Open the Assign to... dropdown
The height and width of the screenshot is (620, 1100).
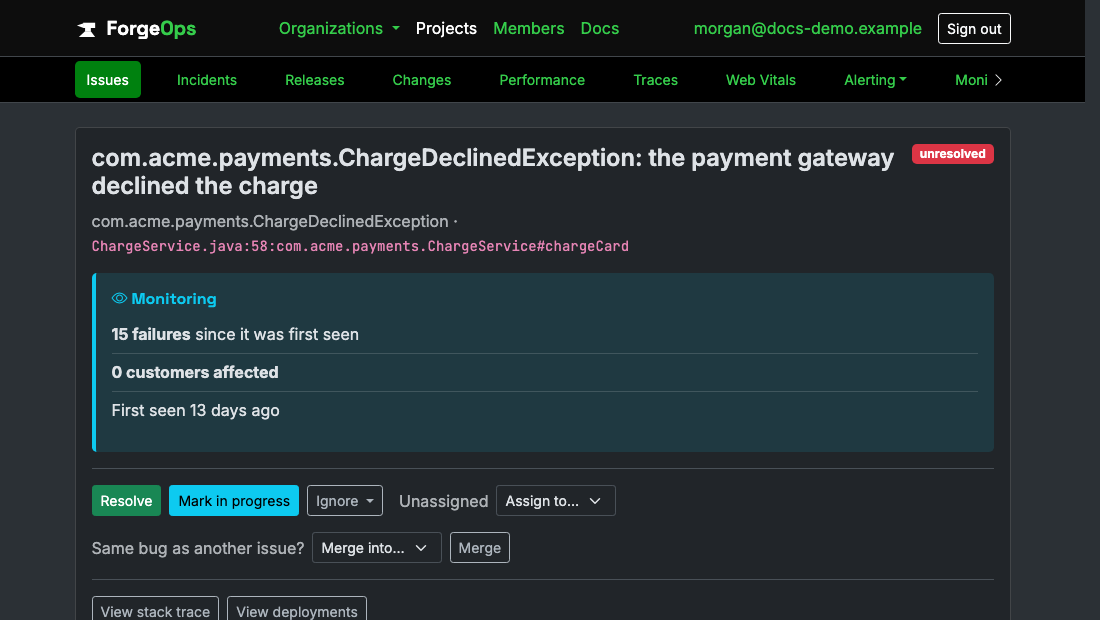coord(556,501)
